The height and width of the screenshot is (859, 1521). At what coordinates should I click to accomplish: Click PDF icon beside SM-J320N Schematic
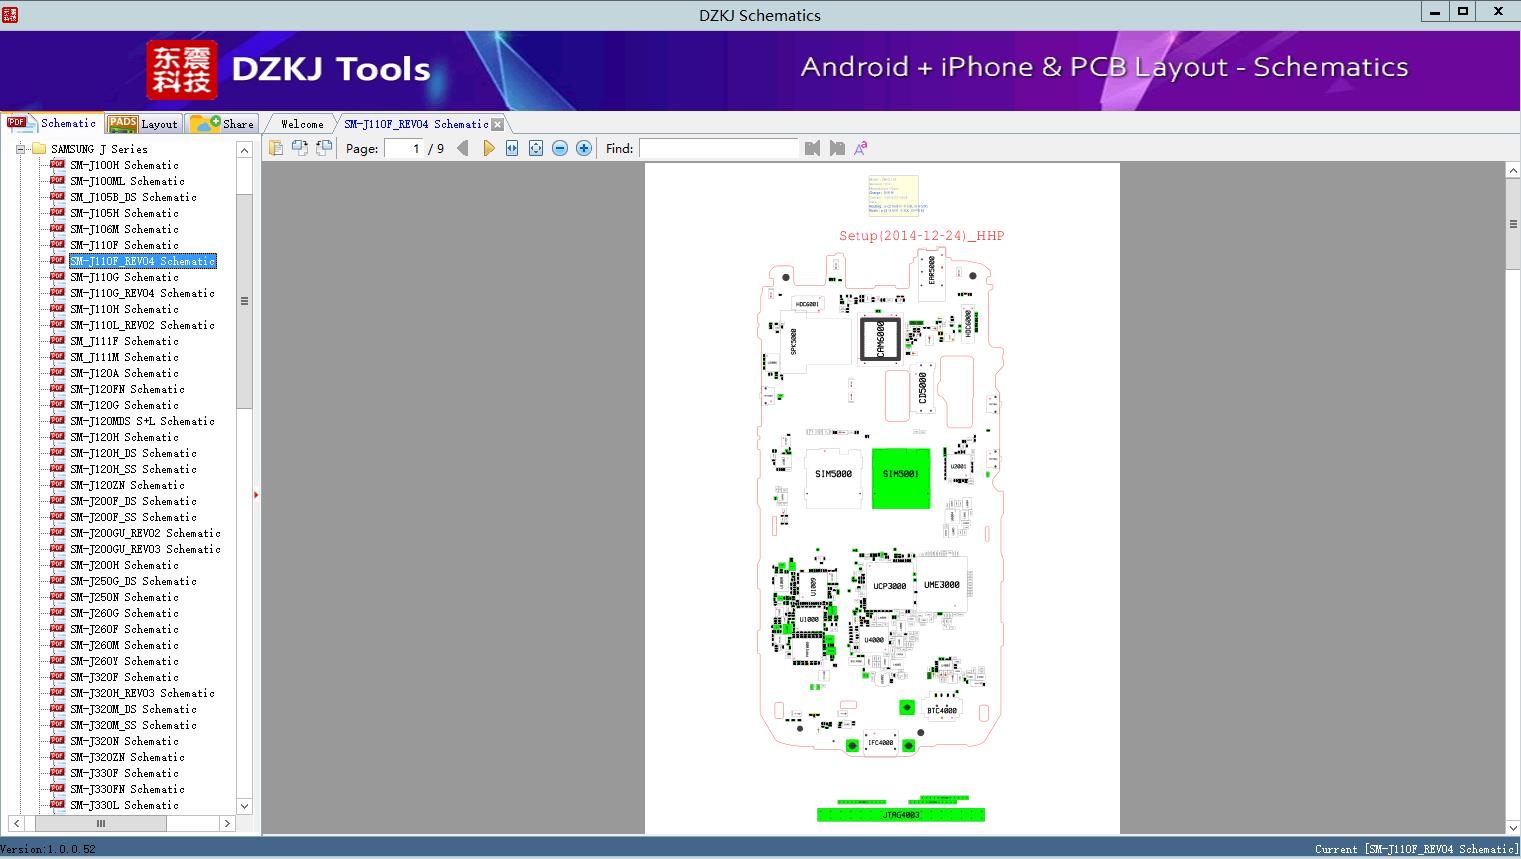coord(57,740)
